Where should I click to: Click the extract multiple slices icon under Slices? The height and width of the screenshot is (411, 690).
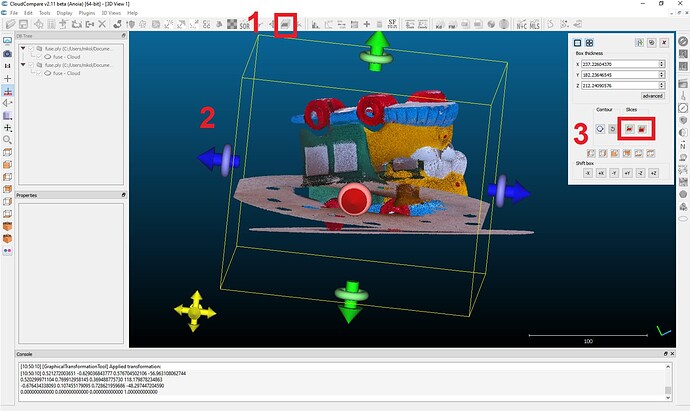tap(642, 129)
